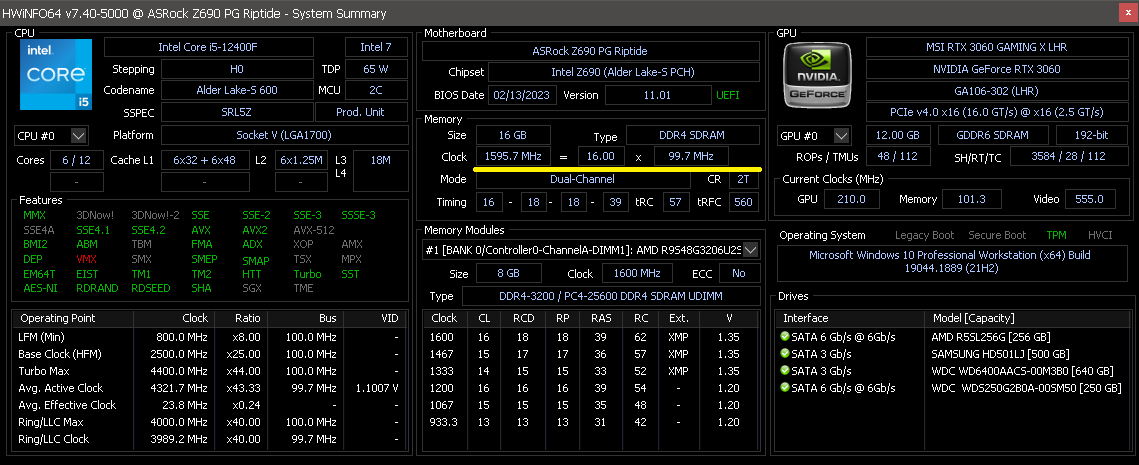Click the green UEFI label
Viewport: 1139px width, 465px height.
729,95
